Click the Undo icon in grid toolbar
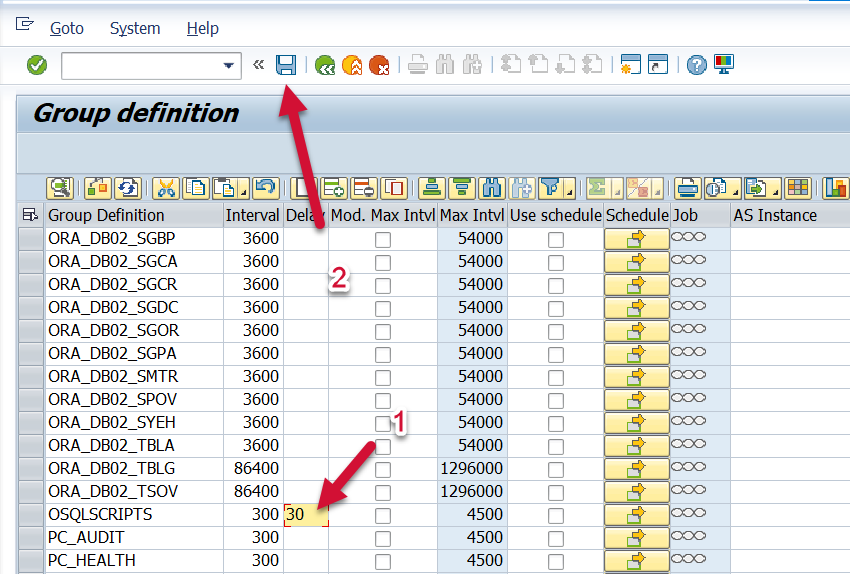This screenshot has width=850, height=574. [x=265, y=188]
